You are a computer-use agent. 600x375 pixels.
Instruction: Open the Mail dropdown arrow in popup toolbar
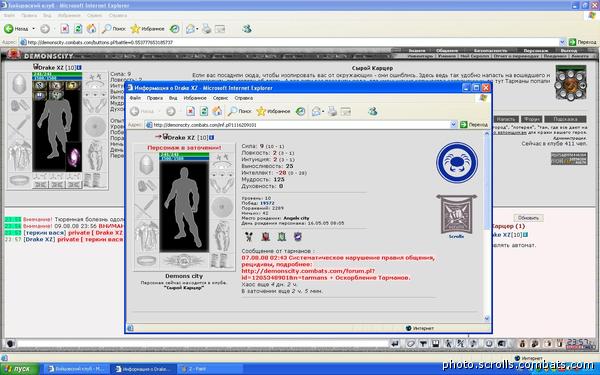coord(323,111)
